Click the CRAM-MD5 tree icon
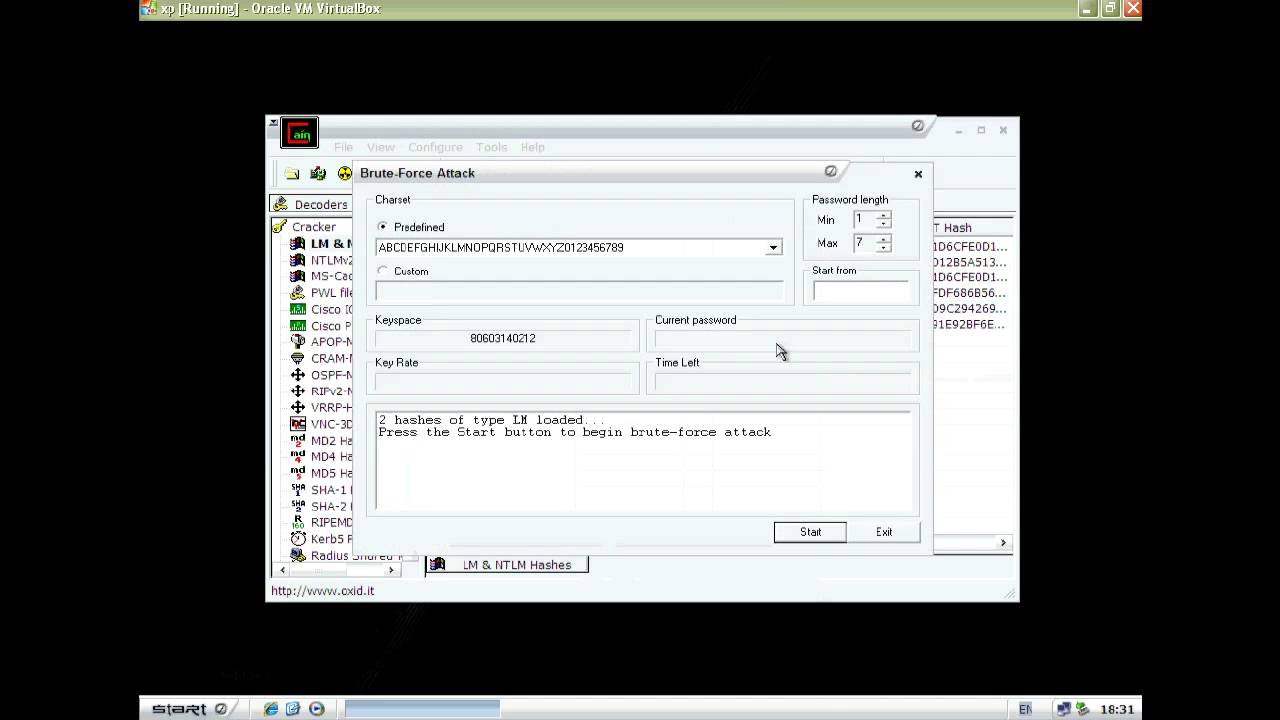The width and height of the screenshot is (1280, 720). (298, 358)
